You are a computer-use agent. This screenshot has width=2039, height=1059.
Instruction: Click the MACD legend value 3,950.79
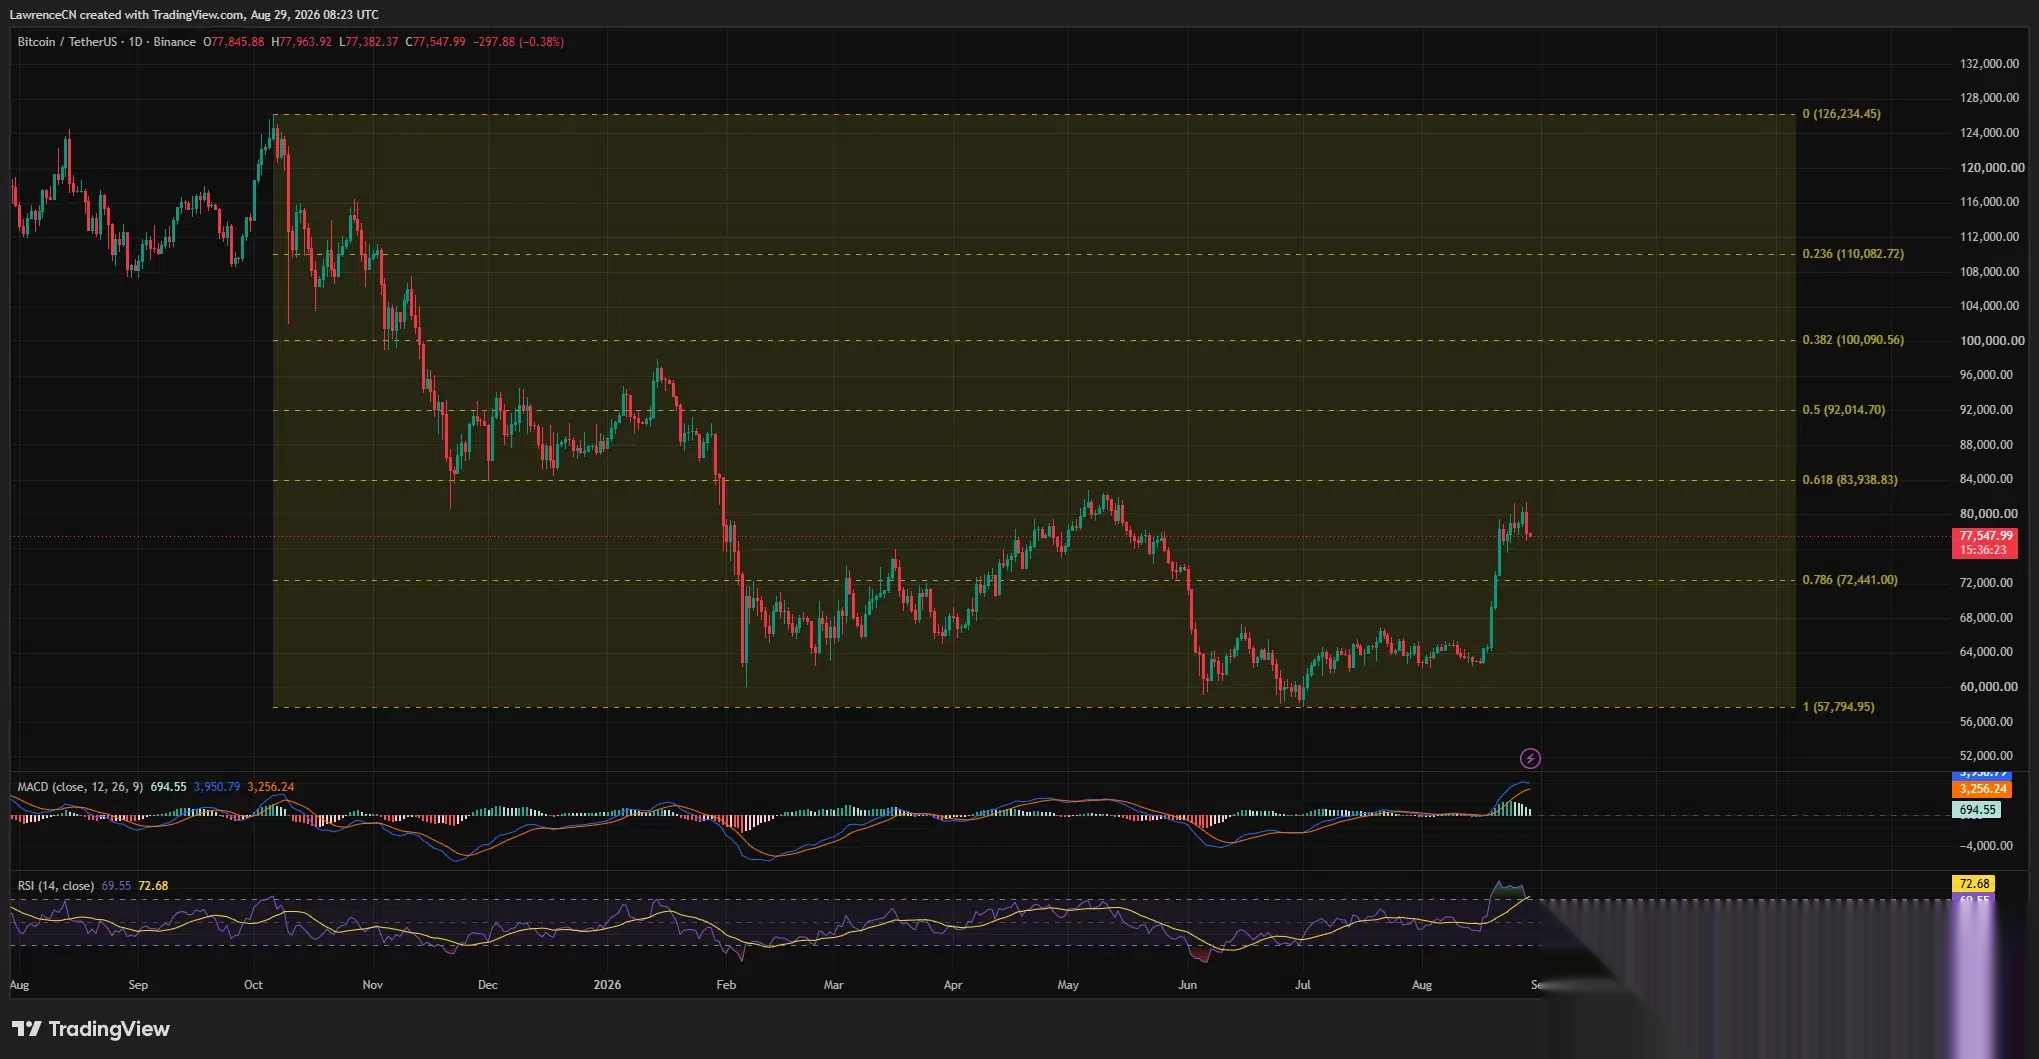click(216, 787)
